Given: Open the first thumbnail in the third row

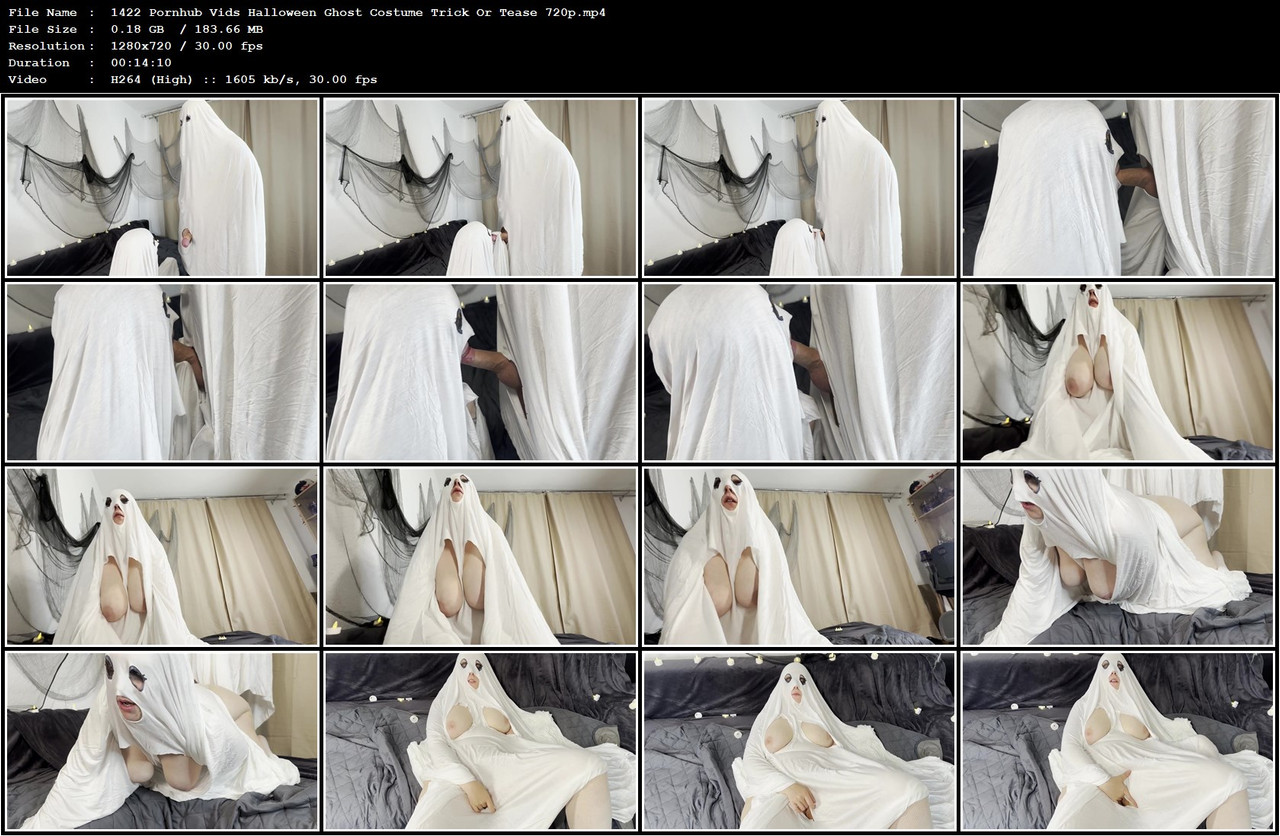Looking at the screenshot, I should [x=162, y=556].
